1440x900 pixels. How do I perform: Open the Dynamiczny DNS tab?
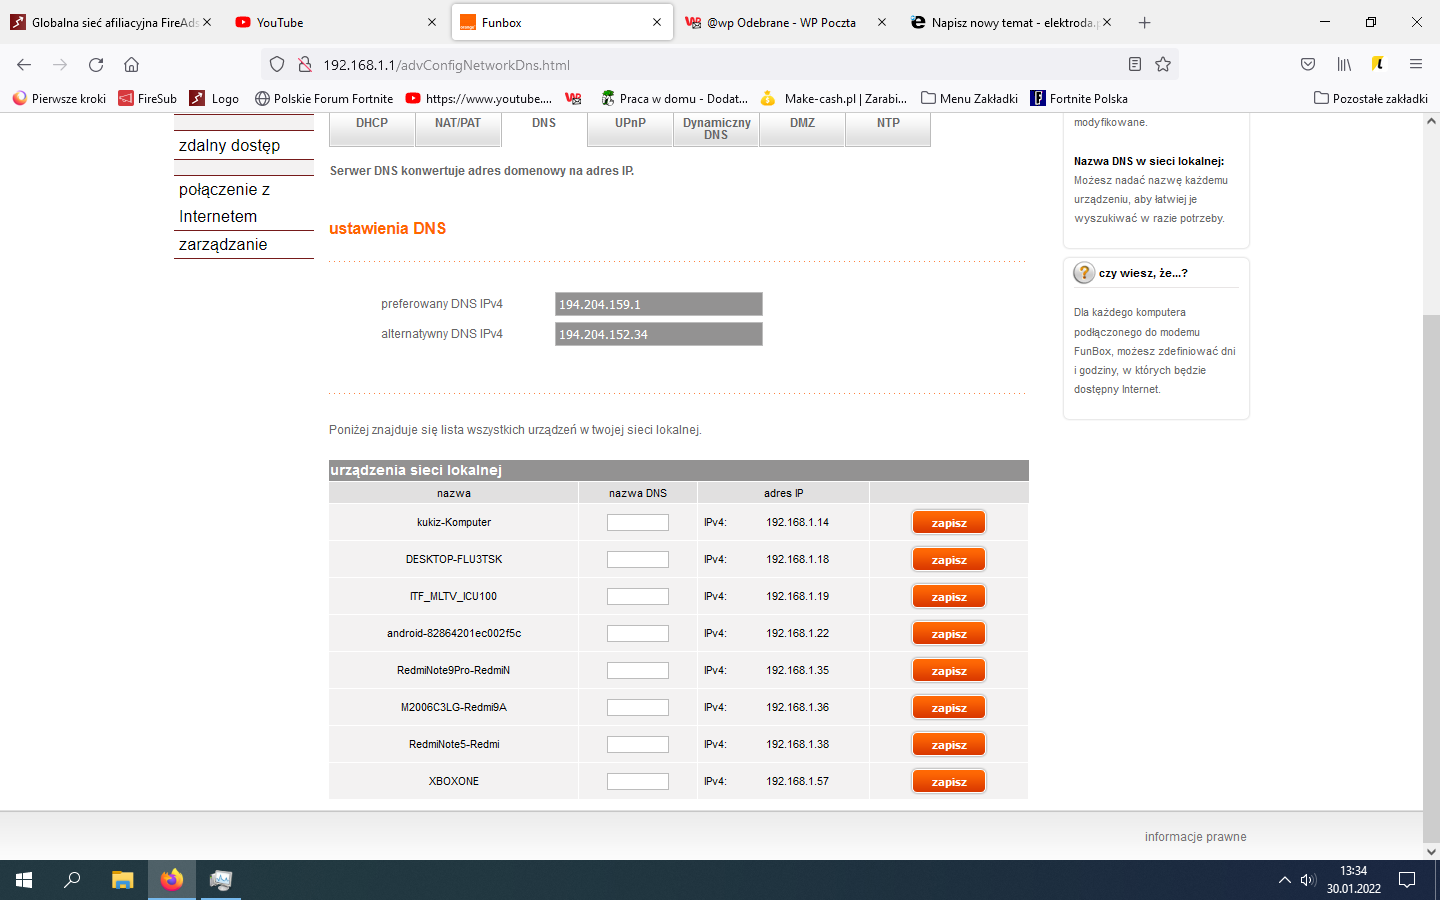coord(716,129)
